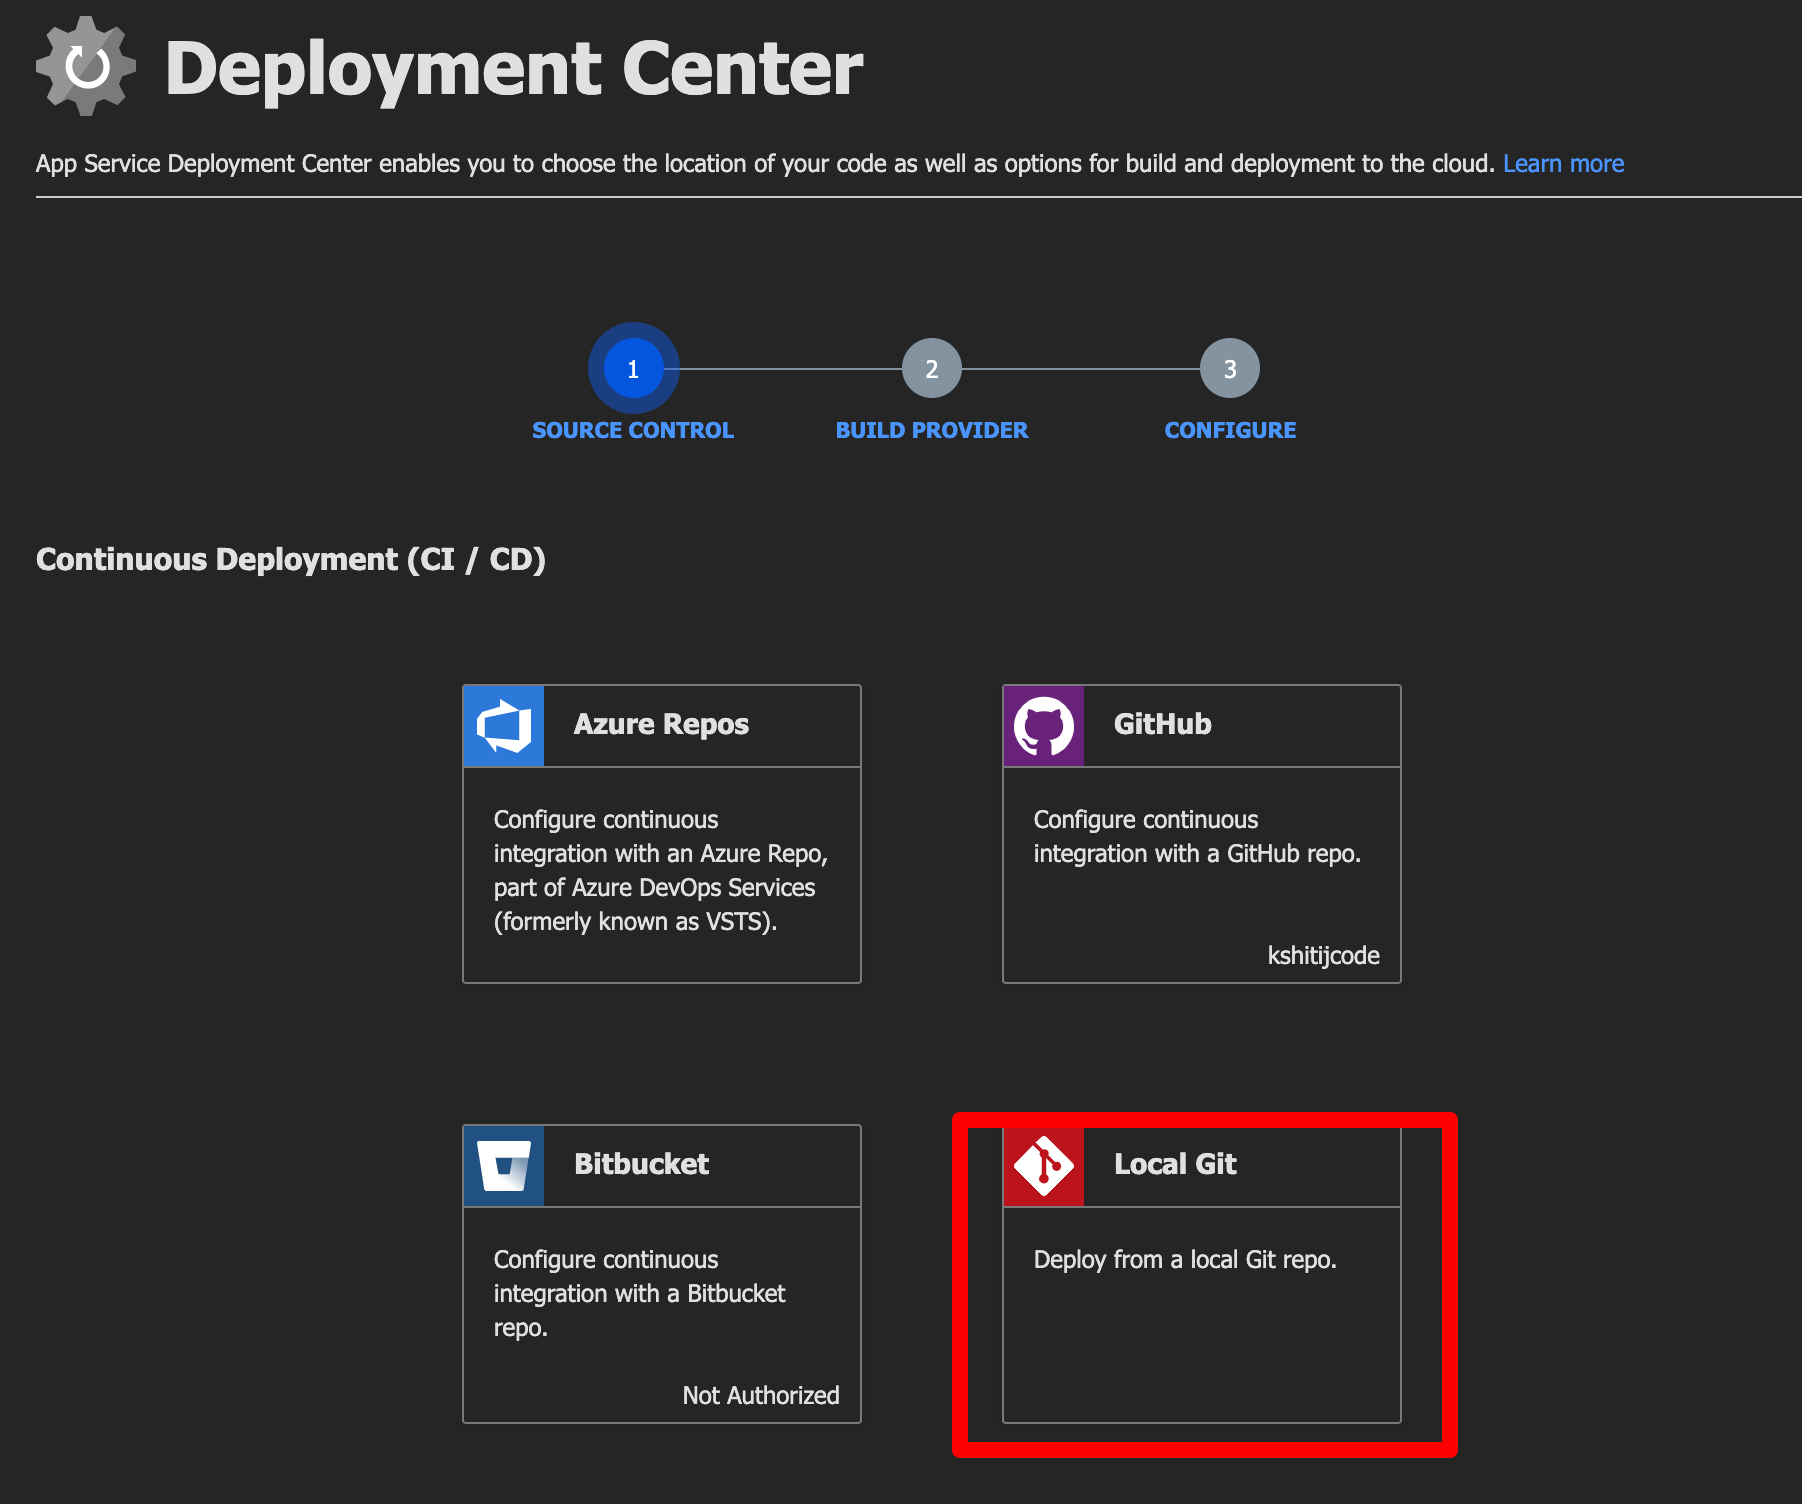Select the GitHub card title
The width and height of the screenshot is (1802, 1504).
[x=1163, y=724]
